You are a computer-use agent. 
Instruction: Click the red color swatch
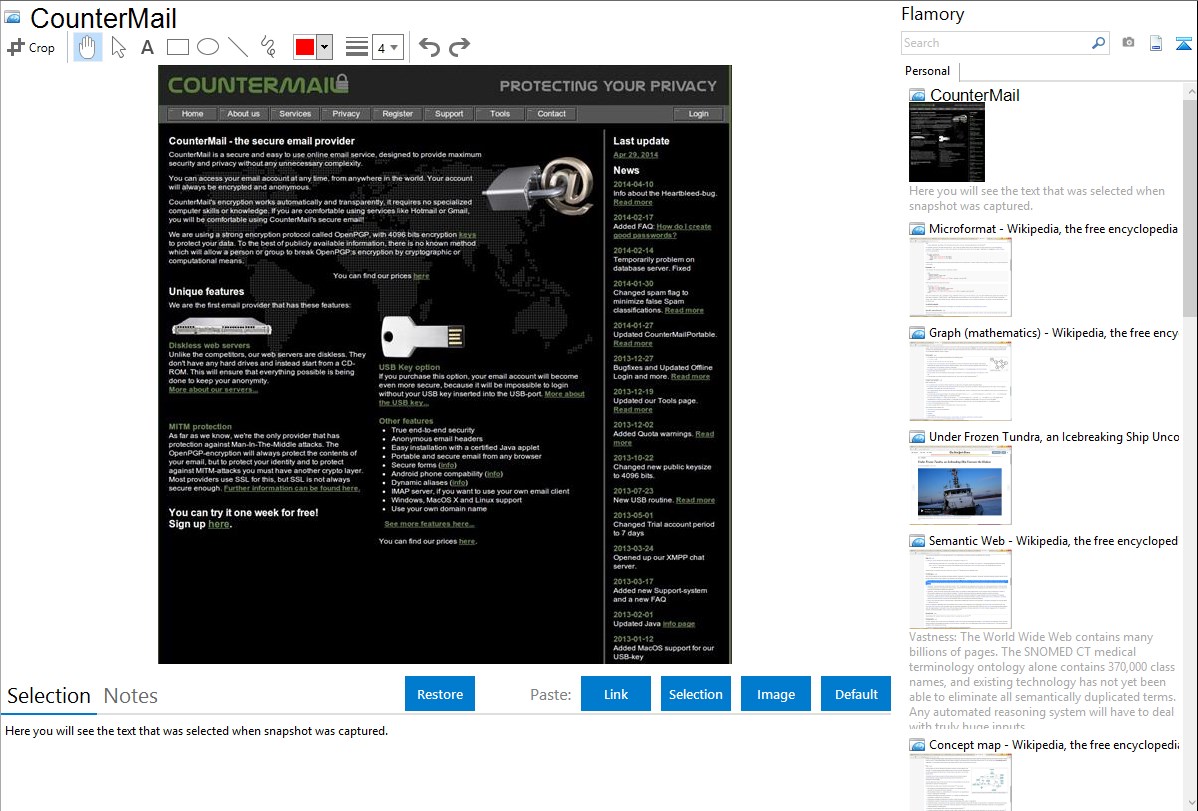click(x=305, y=47)
